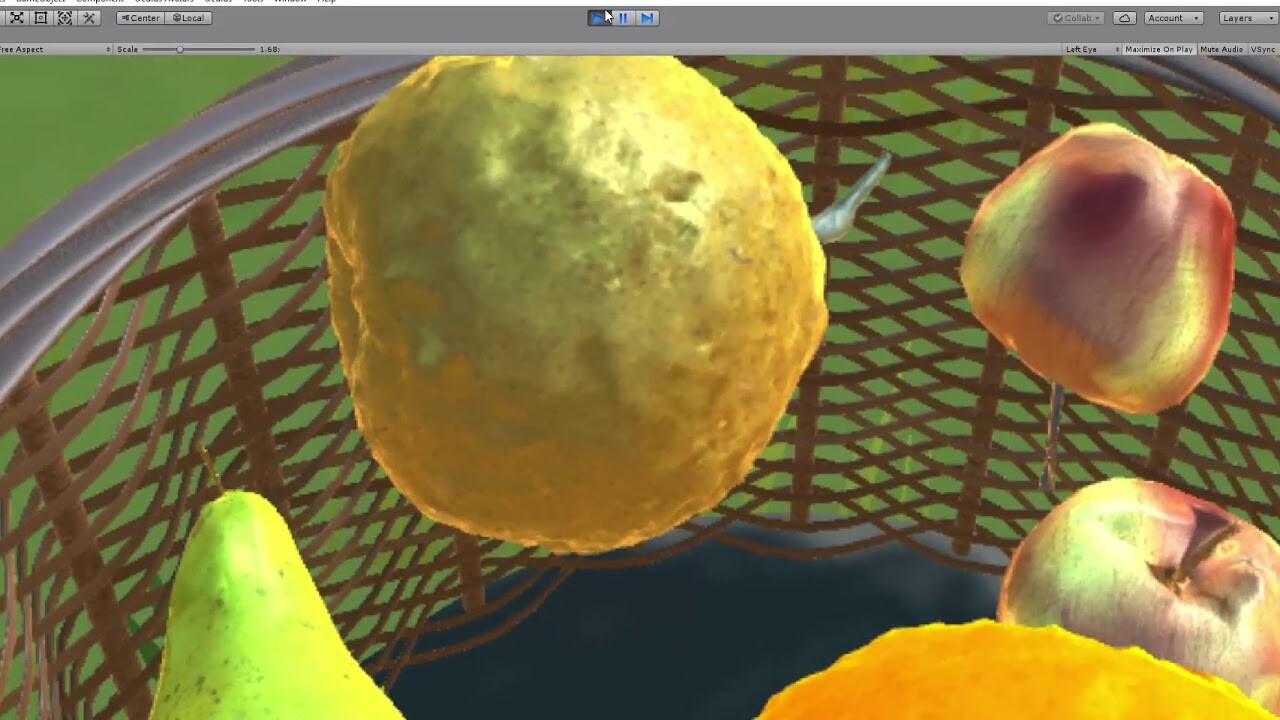Open the Layers dropdown

(x=1245, y=18)
